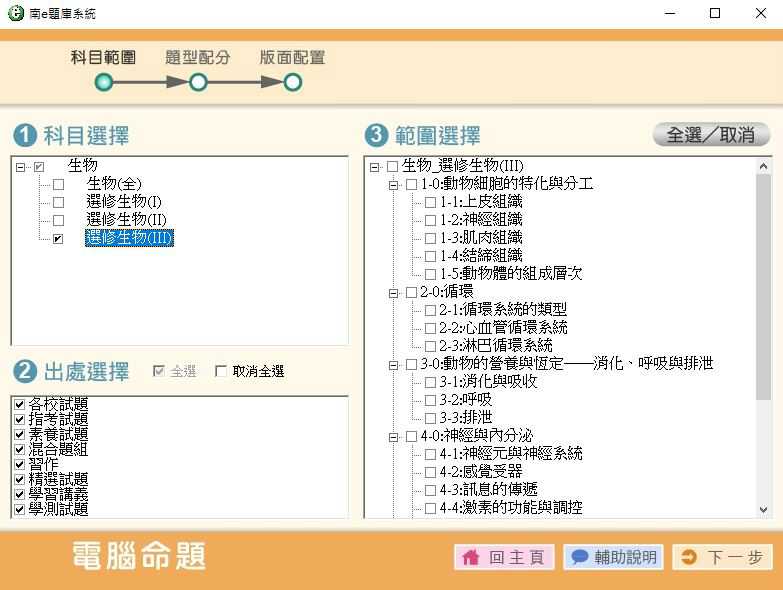This screenshot has height=590, width=783.
Task: Toggle the 生物 root subject checkbox
Action: (39, 167)
